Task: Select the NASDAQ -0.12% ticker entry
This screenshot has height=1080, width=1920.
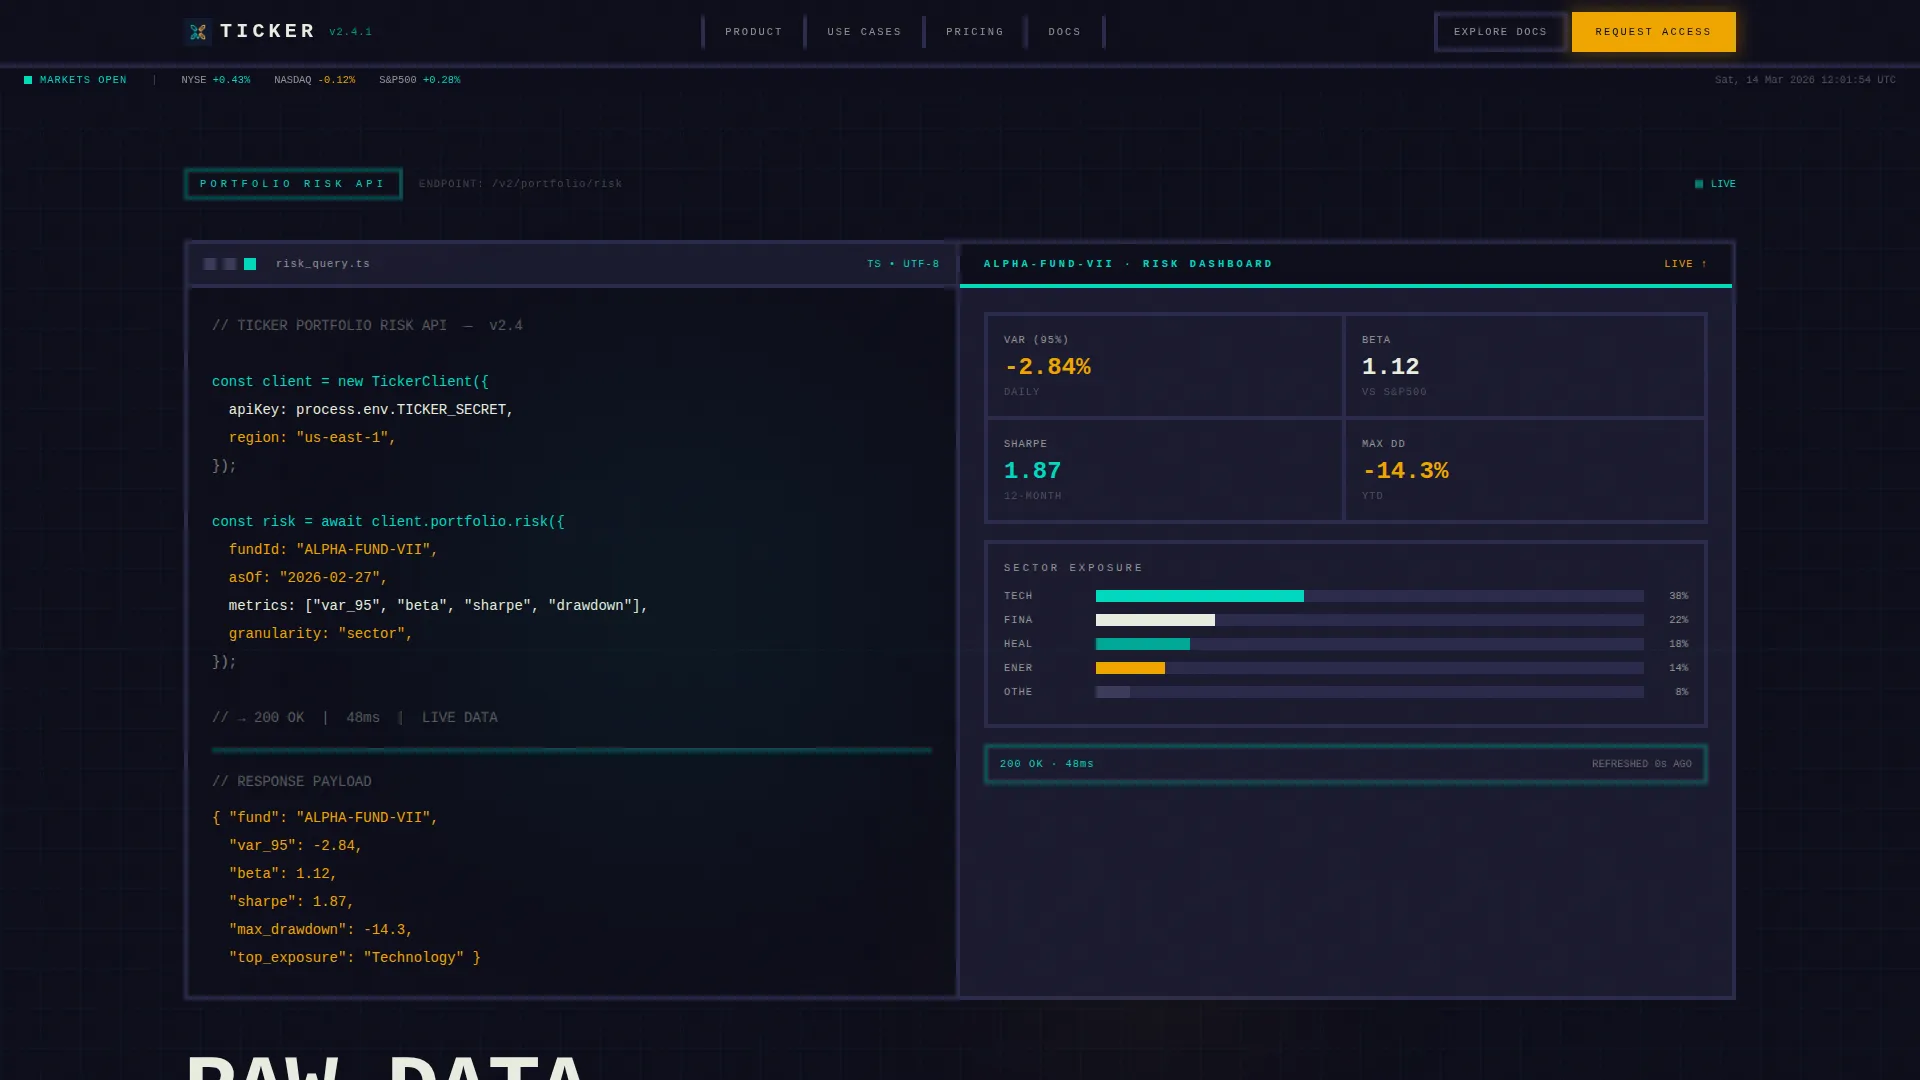Action: pyautogui.click(x=314, y=80)
